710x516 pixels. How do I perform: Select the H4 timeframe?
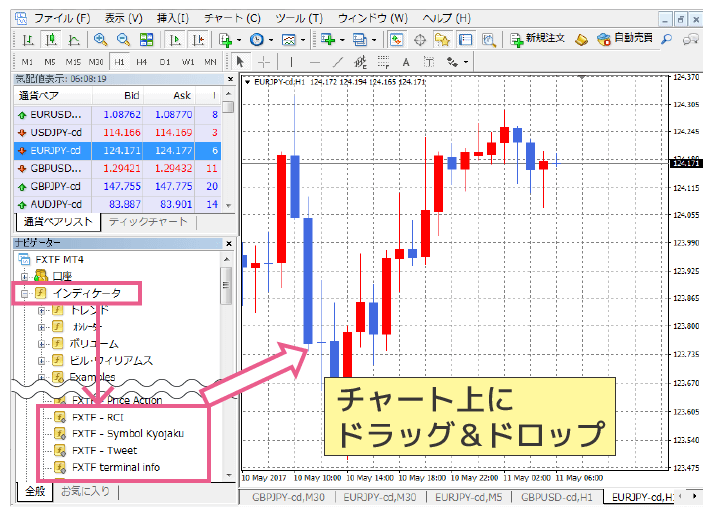point(142,62)
